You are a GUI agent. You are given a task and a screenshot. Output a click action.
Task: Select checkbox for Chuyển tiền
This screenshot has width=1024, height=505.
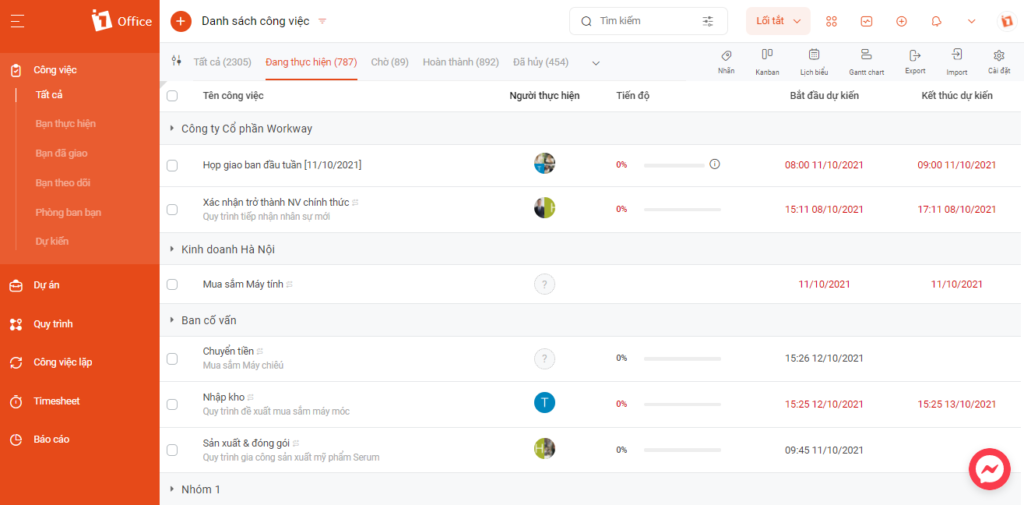coord(172,359)
